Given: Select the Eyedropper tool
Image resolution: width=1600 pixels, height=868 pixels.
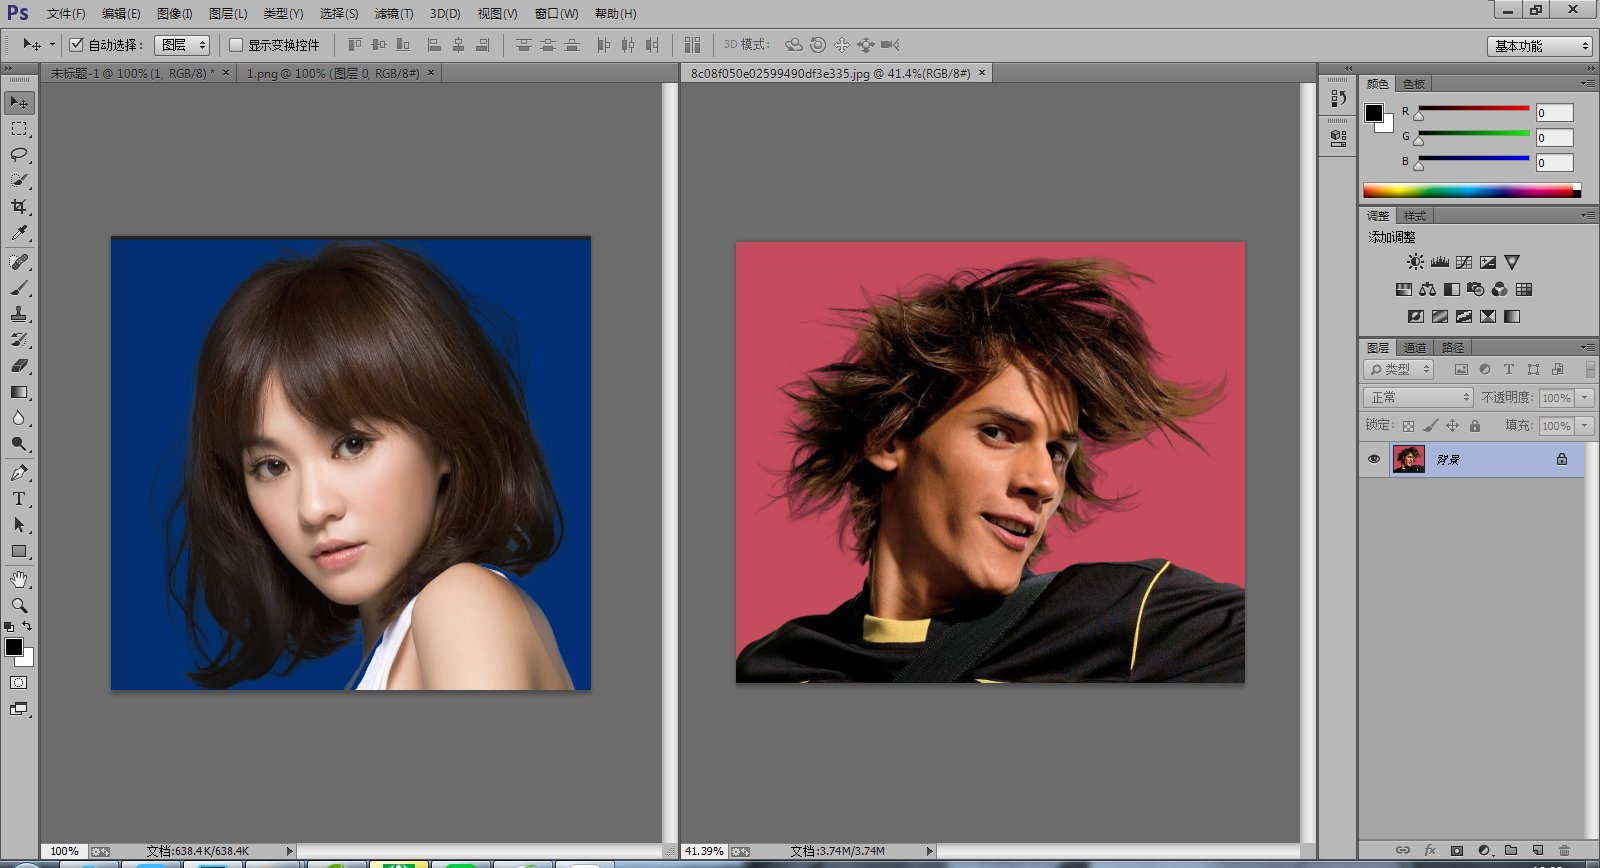Looking at the screenshot, I should coord(19,233).
